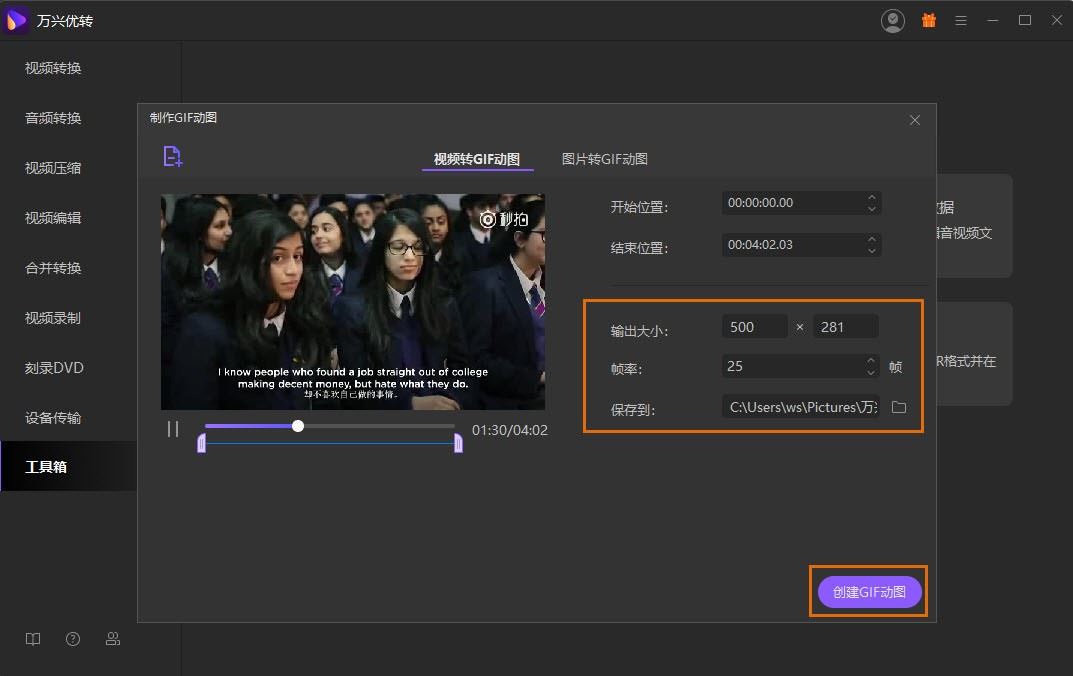Click the orange gift icon
This screenshot has height=676, width=1073.
click(x=929, y=21)
